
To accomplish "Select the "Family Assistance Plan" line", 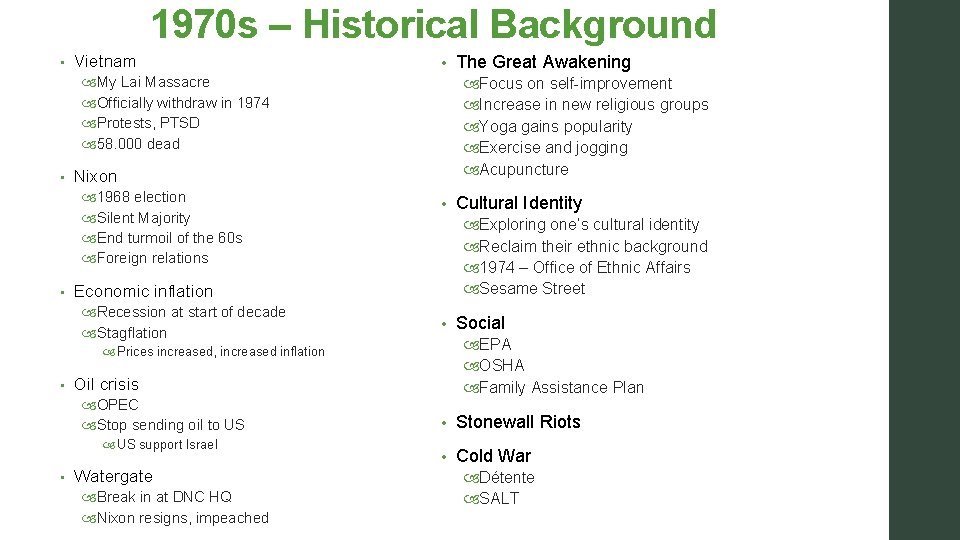I will click(x=561, y=388).
